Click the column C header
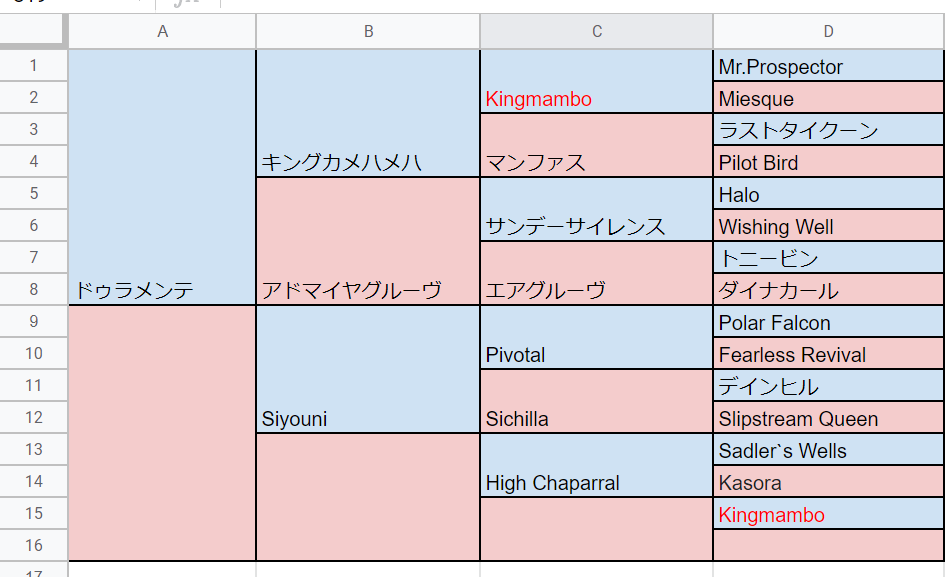This screenshot has height=577, width=945. click(x=596, y=32)
